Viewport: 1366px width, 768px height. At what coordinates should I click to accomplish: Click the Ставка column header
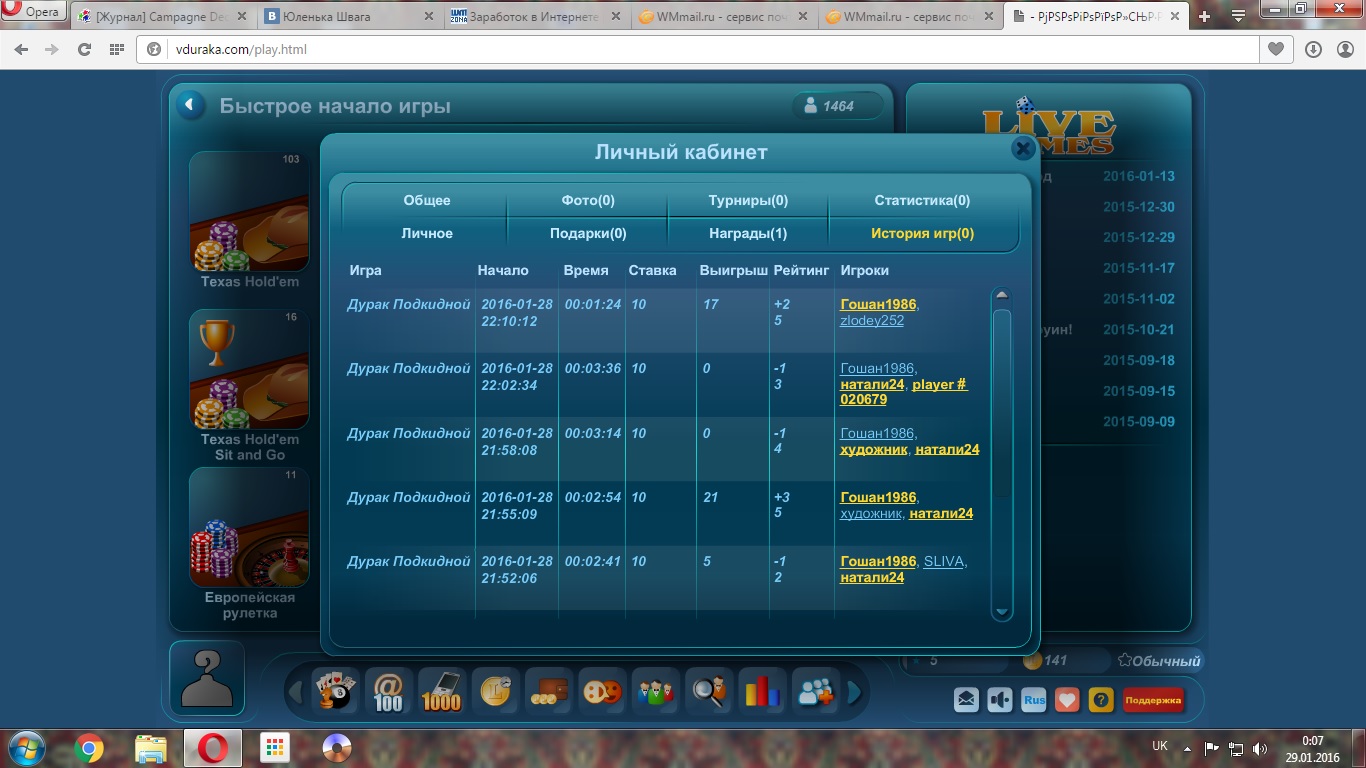[652, 270]
